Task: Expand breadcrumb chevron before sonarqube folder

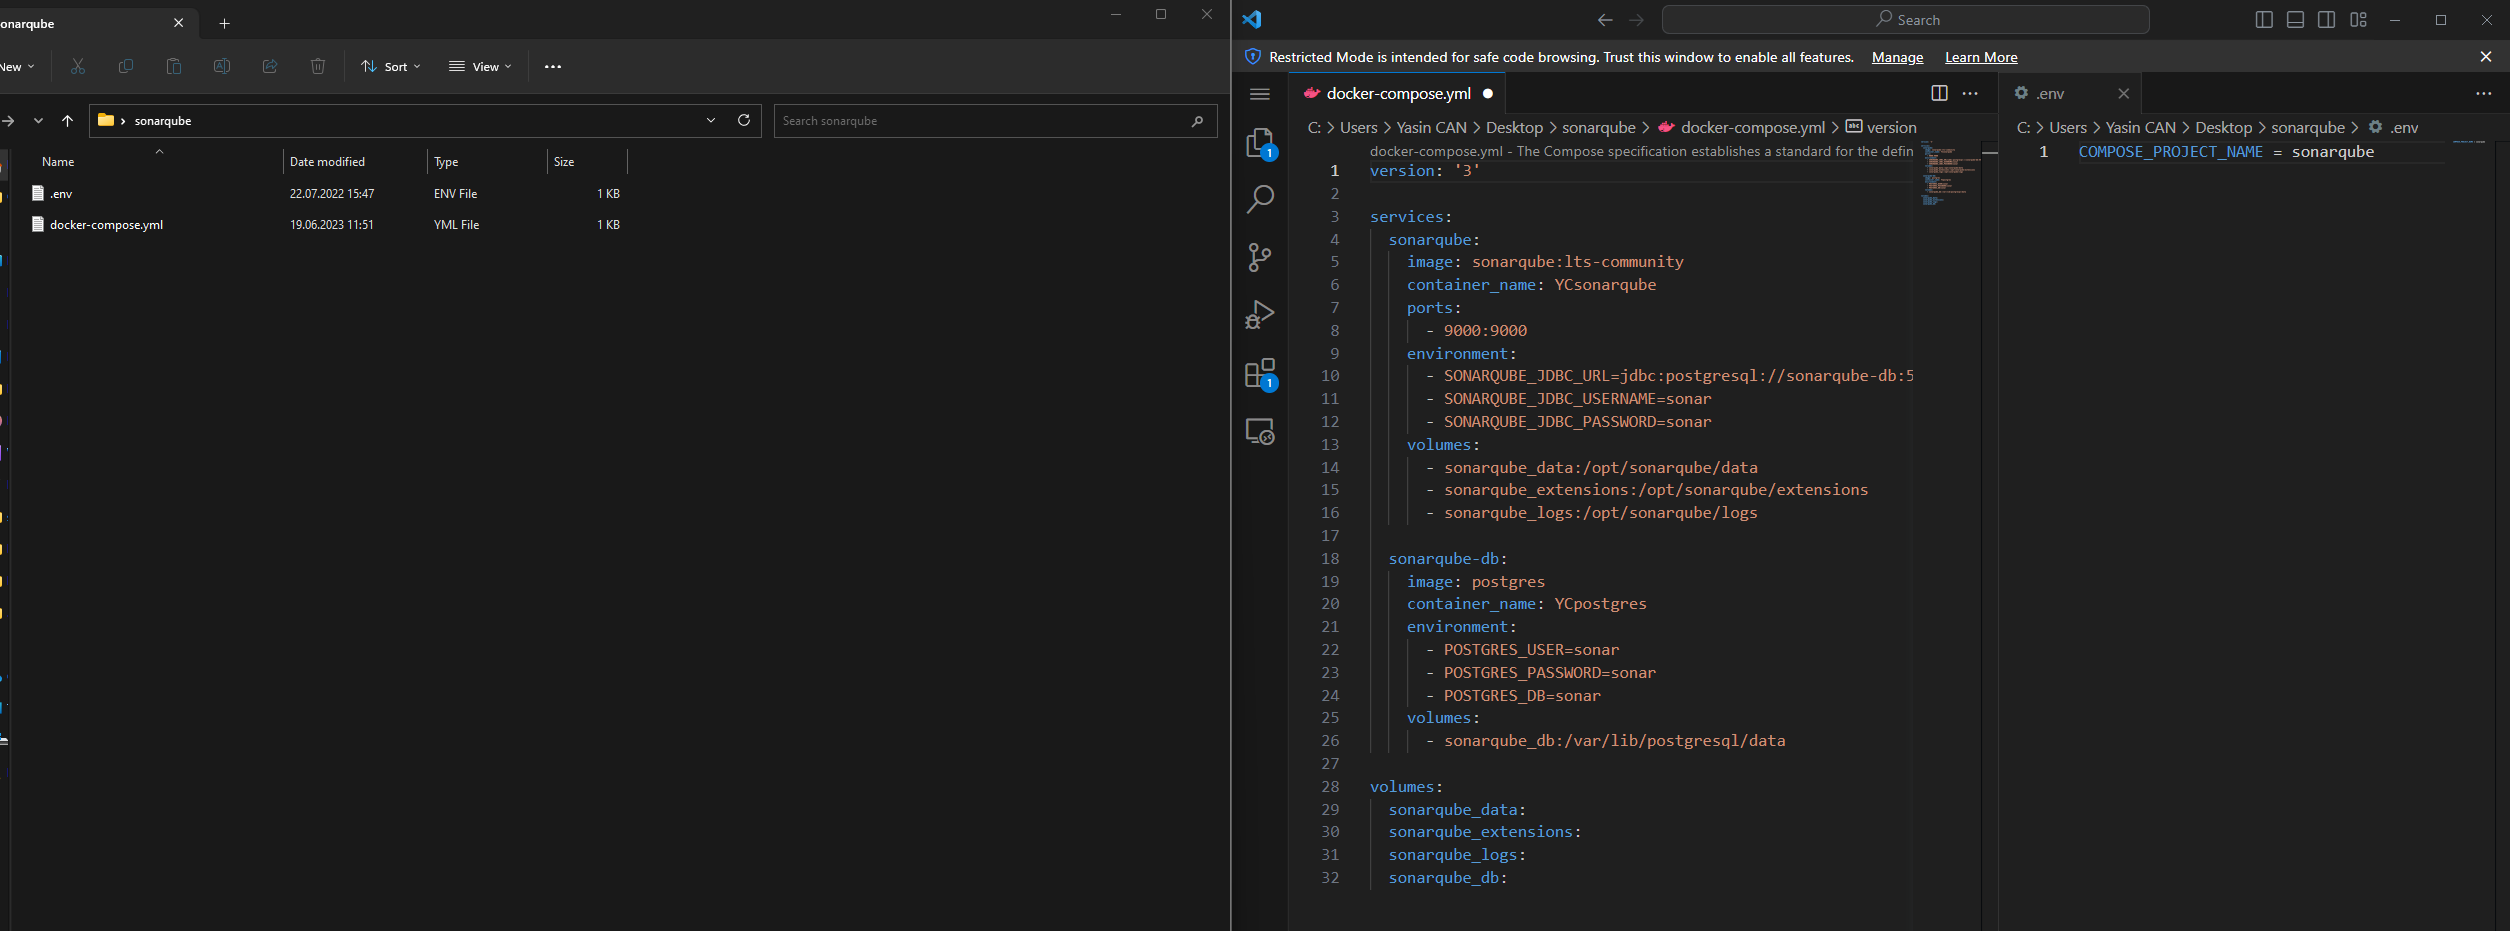Action: pyautogui.click(x=123, y=121)
